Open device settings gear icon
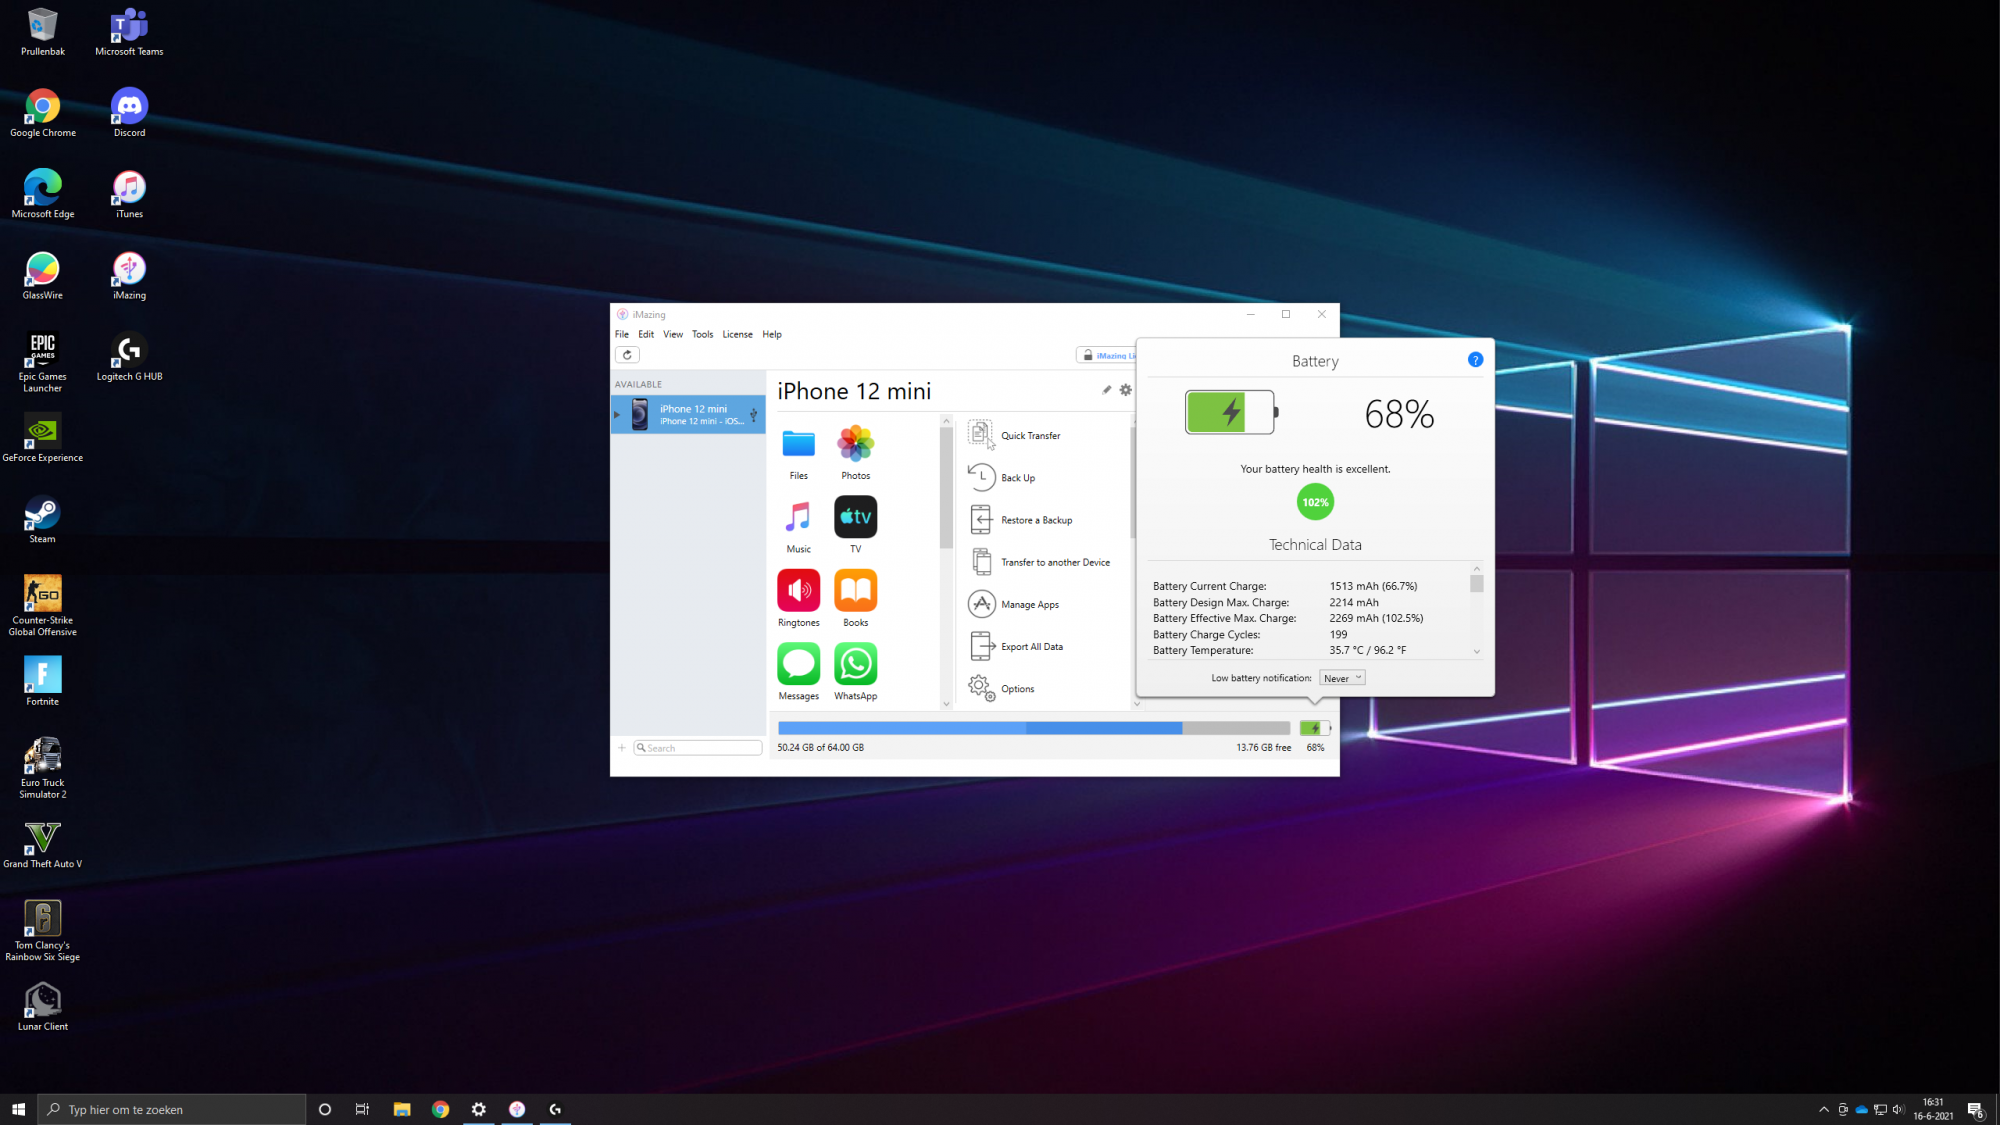This screenshot has width=2000, height=1125. [x=1125, y=390]
